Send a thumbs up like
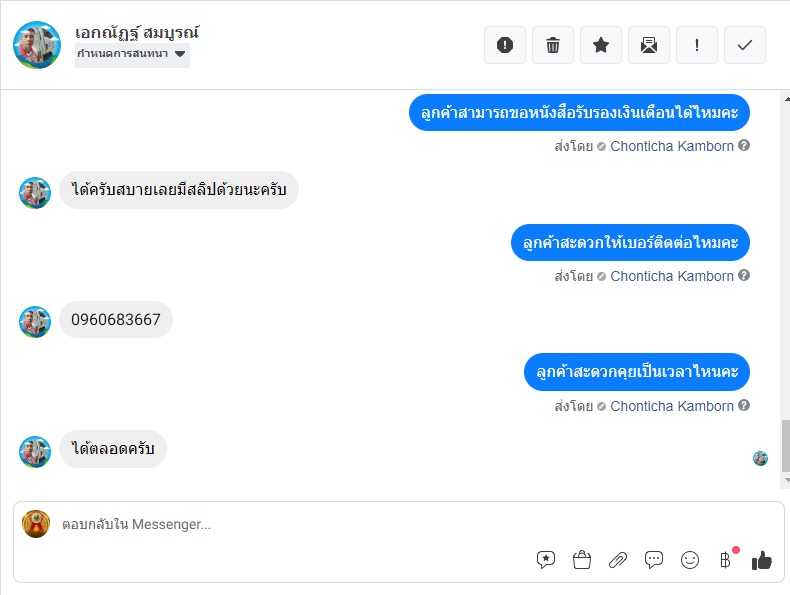Screen dimensions: 790x595 (762, 560)
